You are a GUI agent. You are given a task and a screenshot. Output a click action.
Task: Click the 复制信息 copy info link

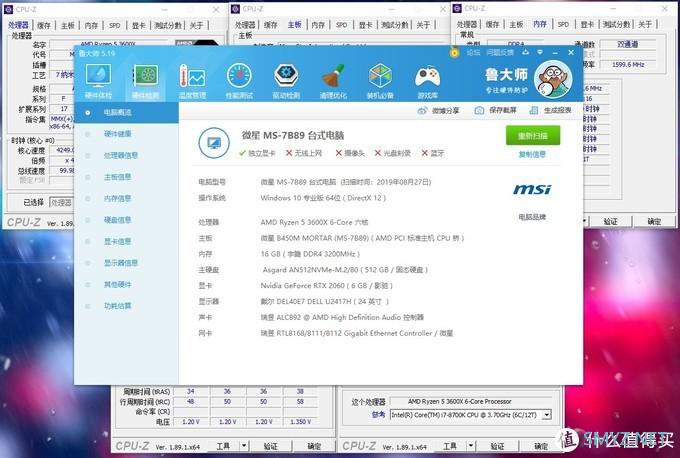pyautogui.click(x=533, y=154)
